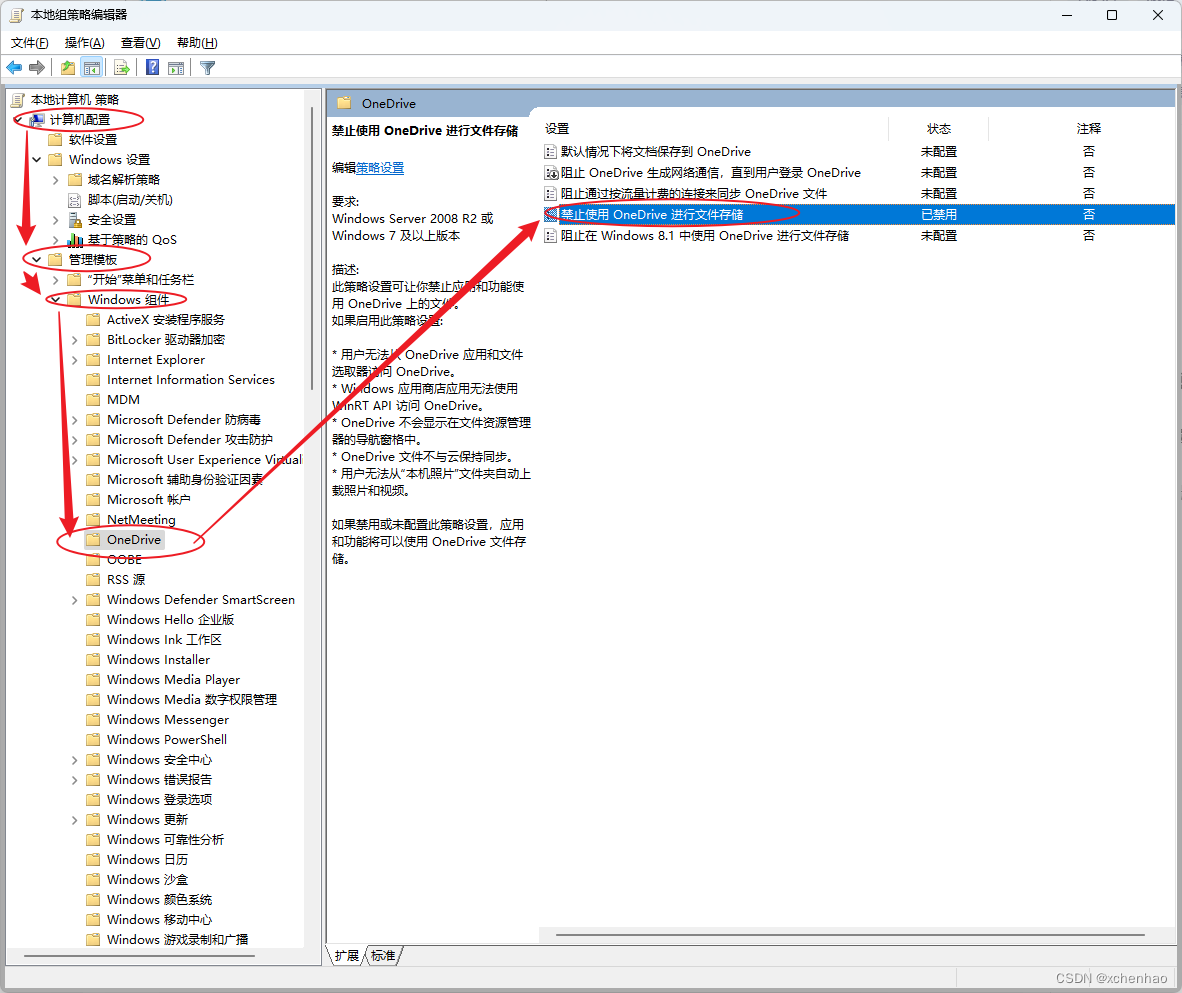Switch to the 扩展 tab
Screen dimensions: 1182x993
click(x=347, y=955)
